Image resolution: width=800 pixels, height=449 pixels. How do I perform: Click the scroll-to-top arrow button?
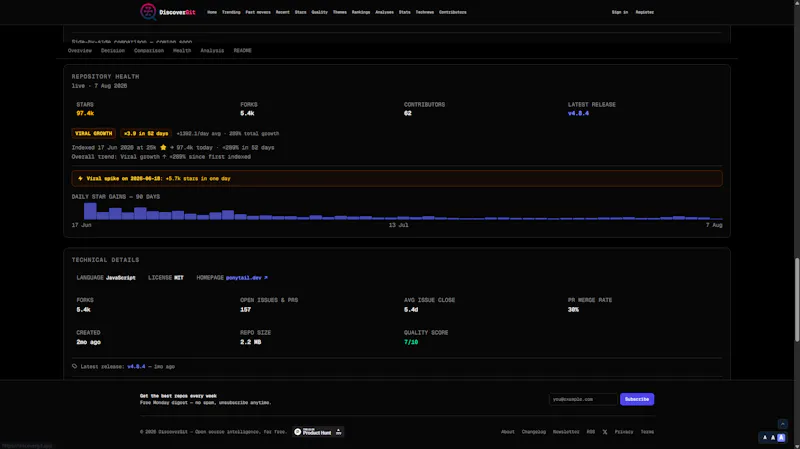pyautogui.click(x=782, y=424)
